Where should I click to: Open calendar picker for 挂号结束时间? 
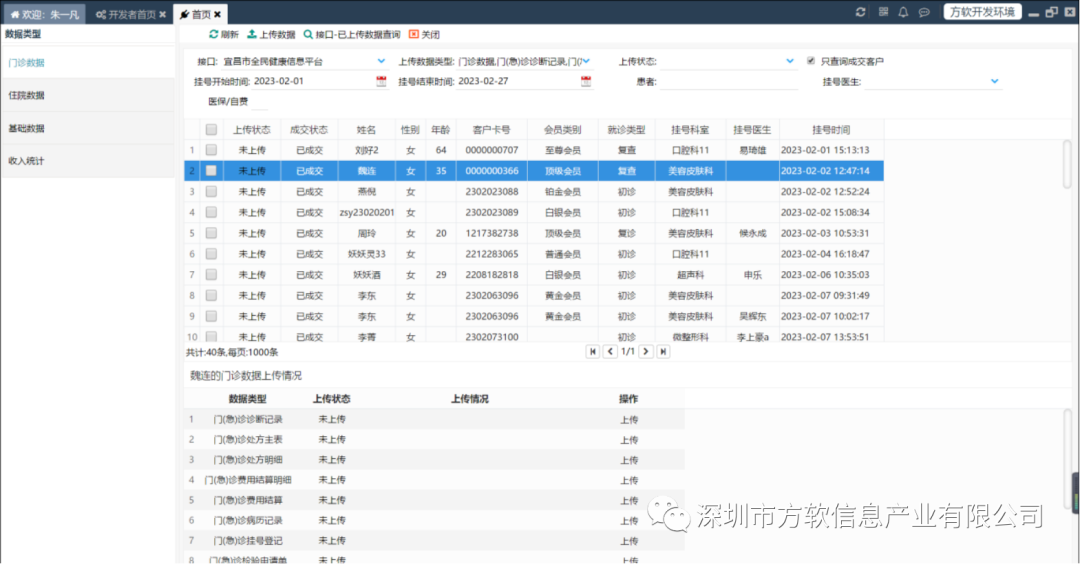pyautogui.click(x=585, y=82)
